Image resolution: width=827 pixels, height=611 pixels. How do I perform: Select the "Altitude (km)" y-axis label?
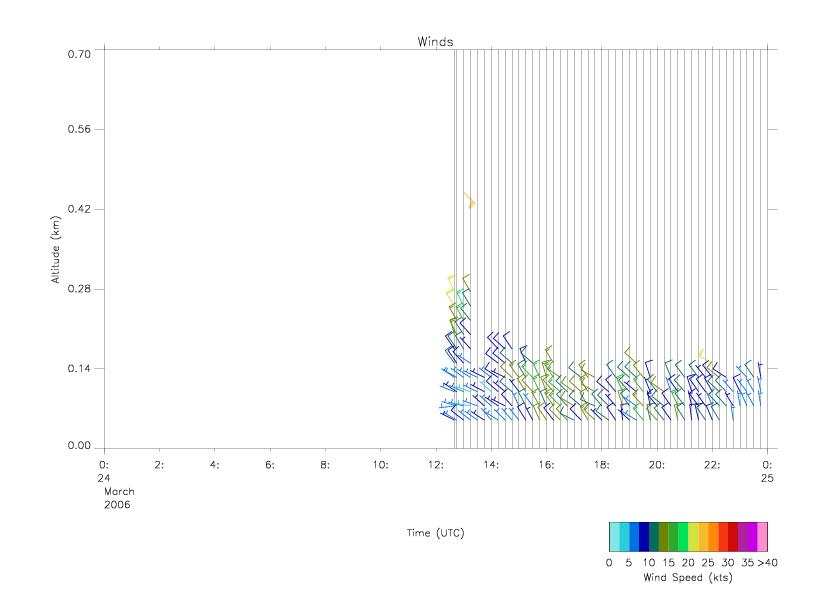click(55, 250)
